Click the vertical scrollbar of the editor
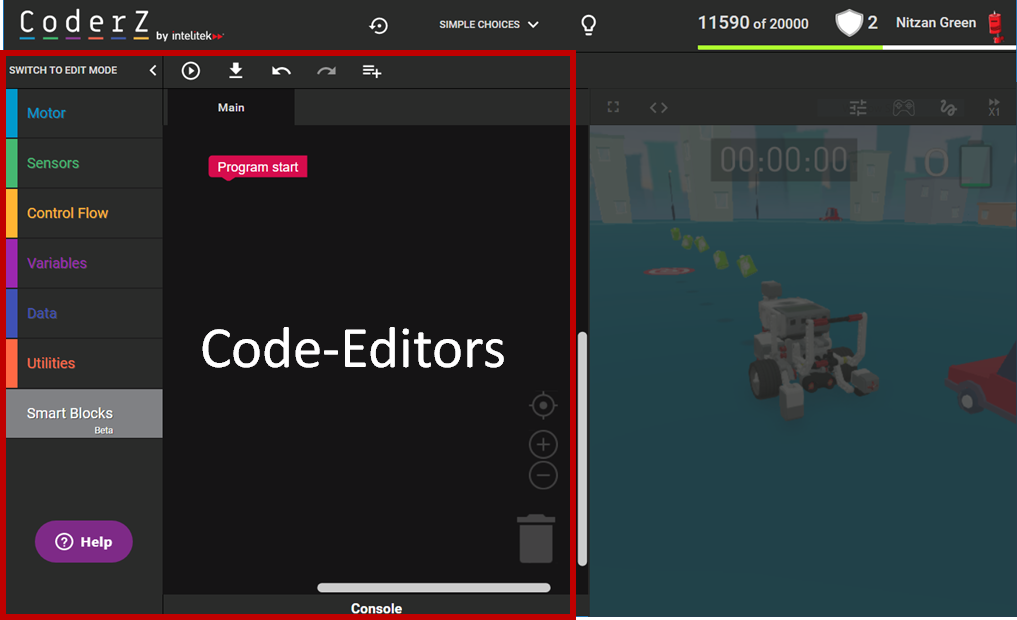This screenshot has width=1017, height=620. pos(582,449)
